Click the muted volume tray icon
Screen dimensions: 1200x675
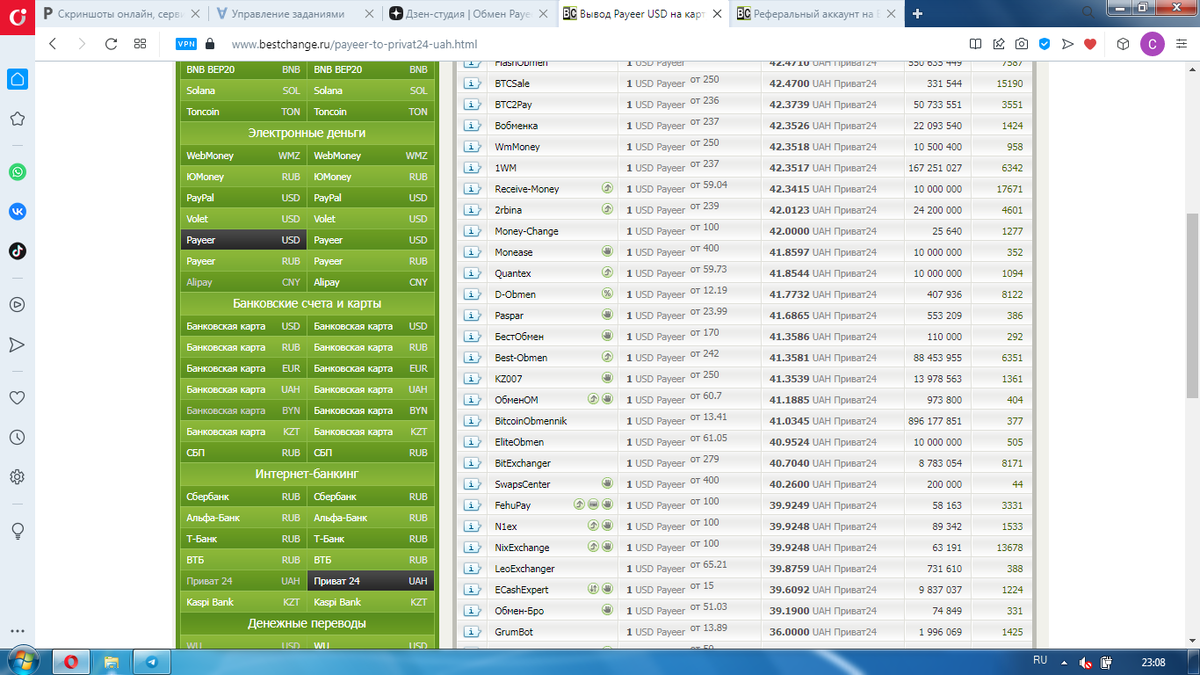[1086, 663]
